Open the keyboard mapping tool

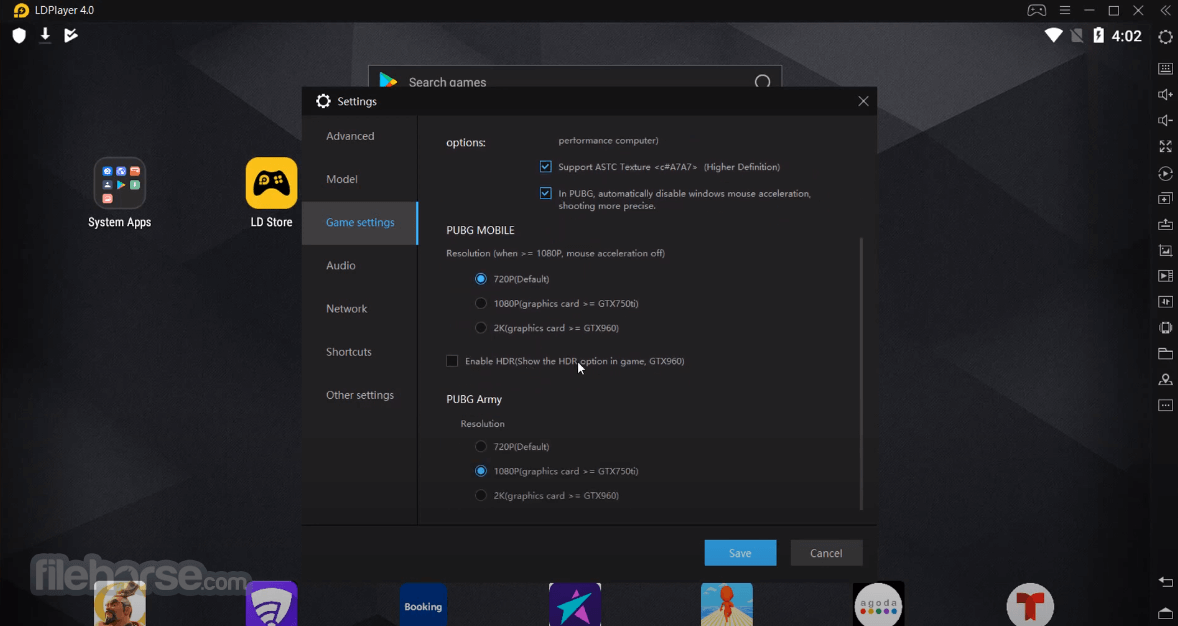1165,68
